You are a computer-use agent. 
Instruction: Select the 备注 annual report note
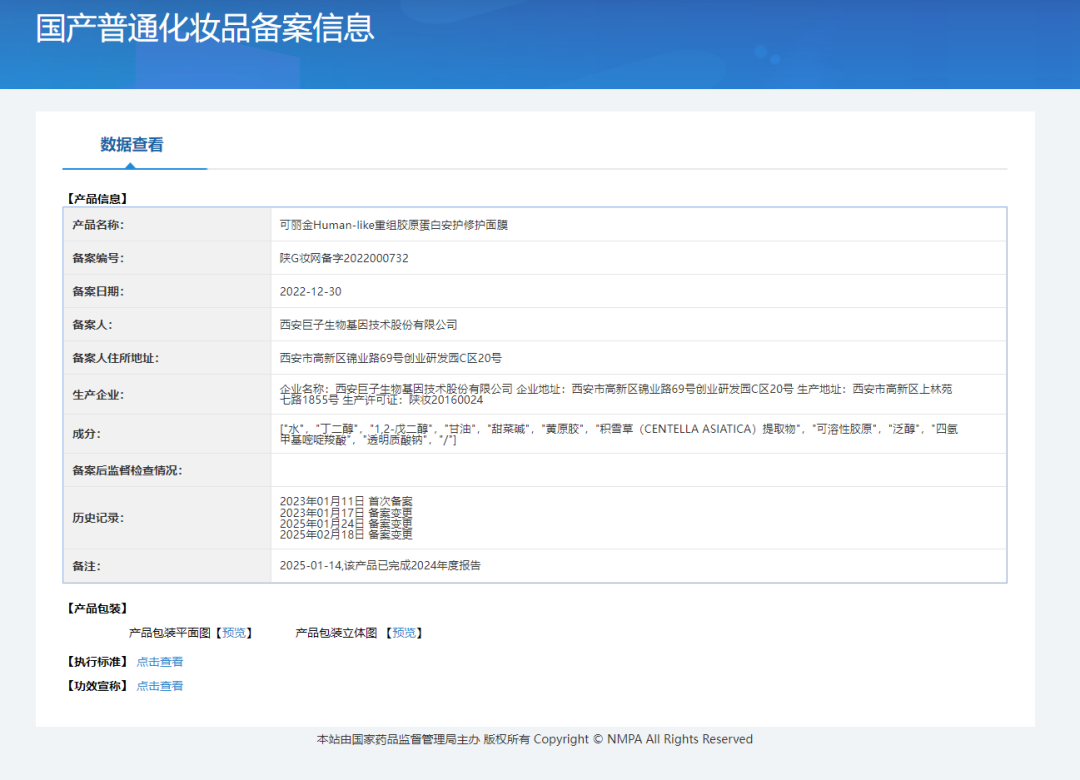tap(380, 565)
